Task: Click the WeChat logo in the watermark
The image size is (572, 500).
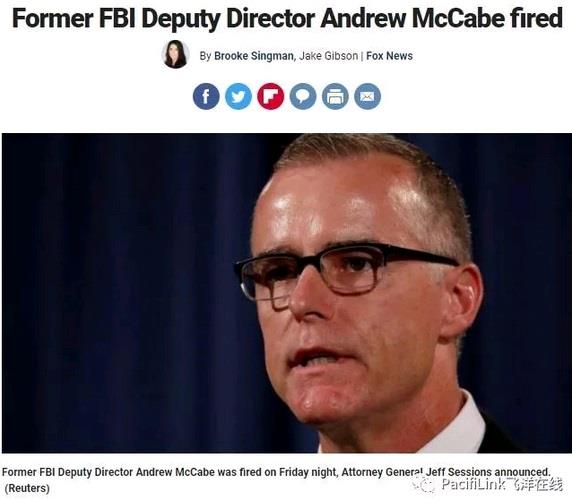Action: click(425, 484)
